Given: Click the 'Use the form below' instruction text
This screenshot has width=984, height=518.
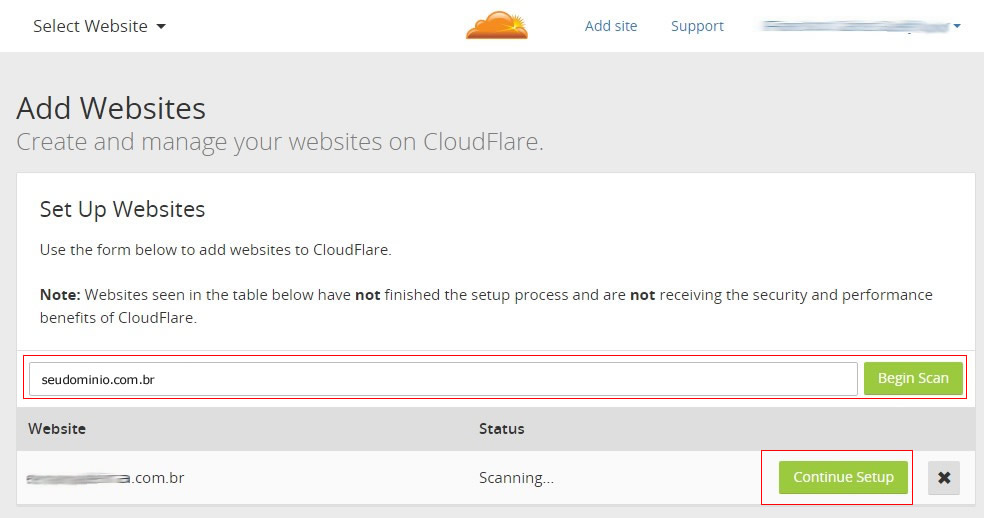Looking at the screenshot, I should click(x=215, y=250).
